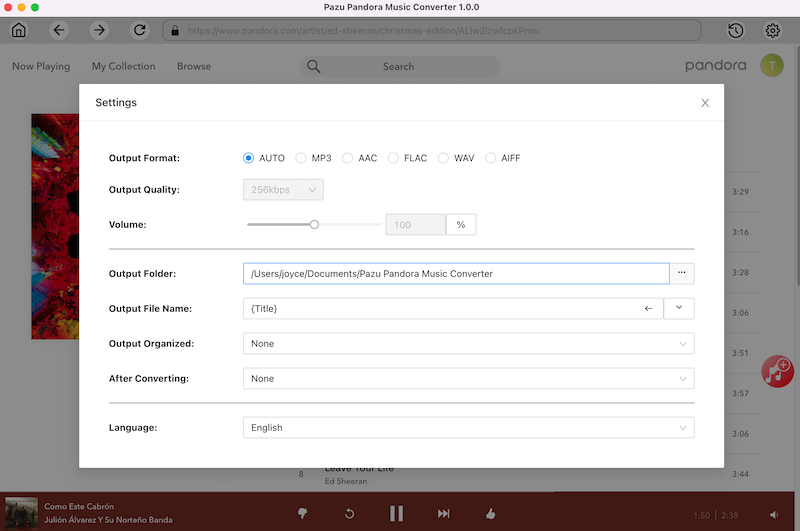Go to My Collection tab
This screenshot has width=800, height=531.
pyautogui.click(x=123, y=66)
